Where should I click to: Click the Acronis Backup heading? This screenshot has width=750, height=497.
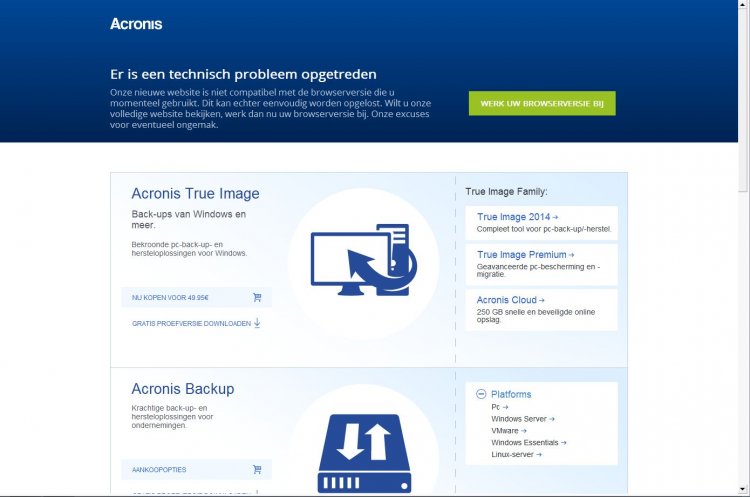[x=183, y=388]
